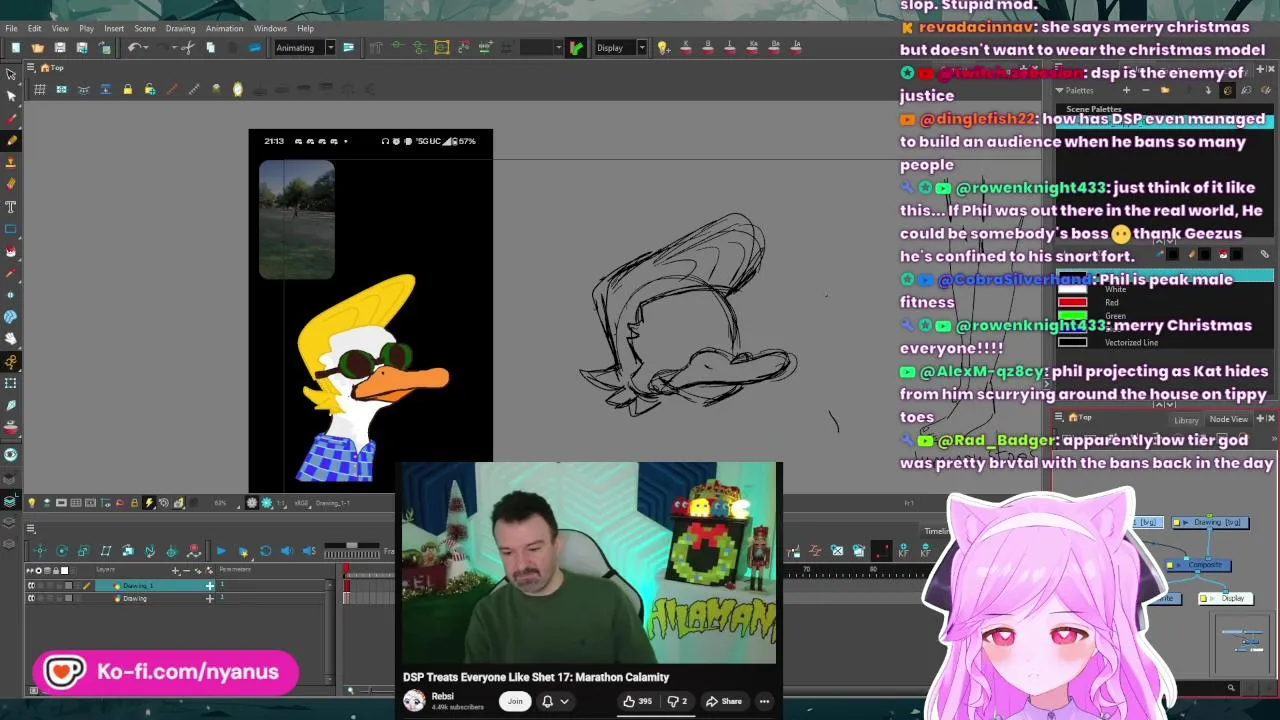The width and height of the screenshot is (1280, 720).
Task: Toggle the Show Grid icon
Action: pos(39,90)
